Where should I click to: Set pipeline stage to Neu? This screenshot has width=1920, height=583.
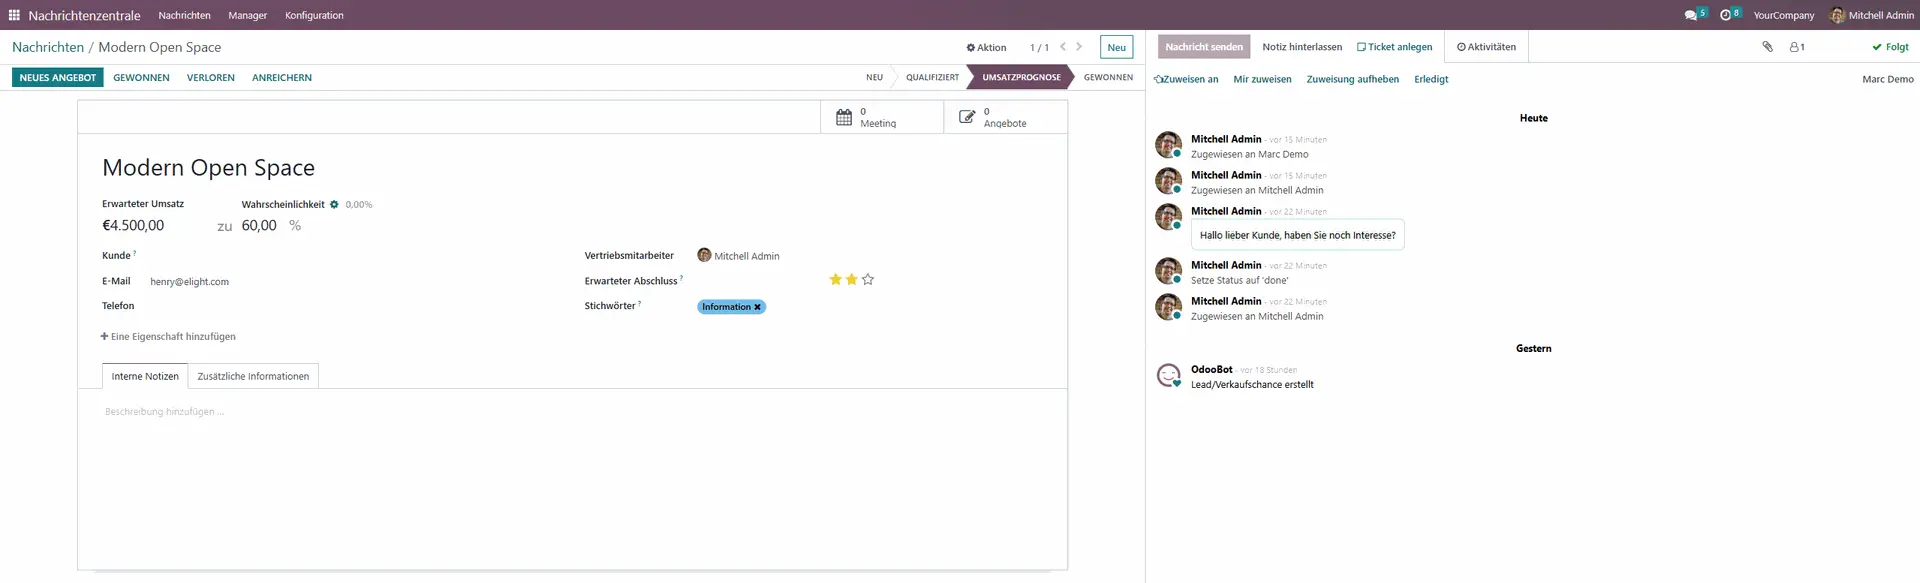tap(874, 77)
